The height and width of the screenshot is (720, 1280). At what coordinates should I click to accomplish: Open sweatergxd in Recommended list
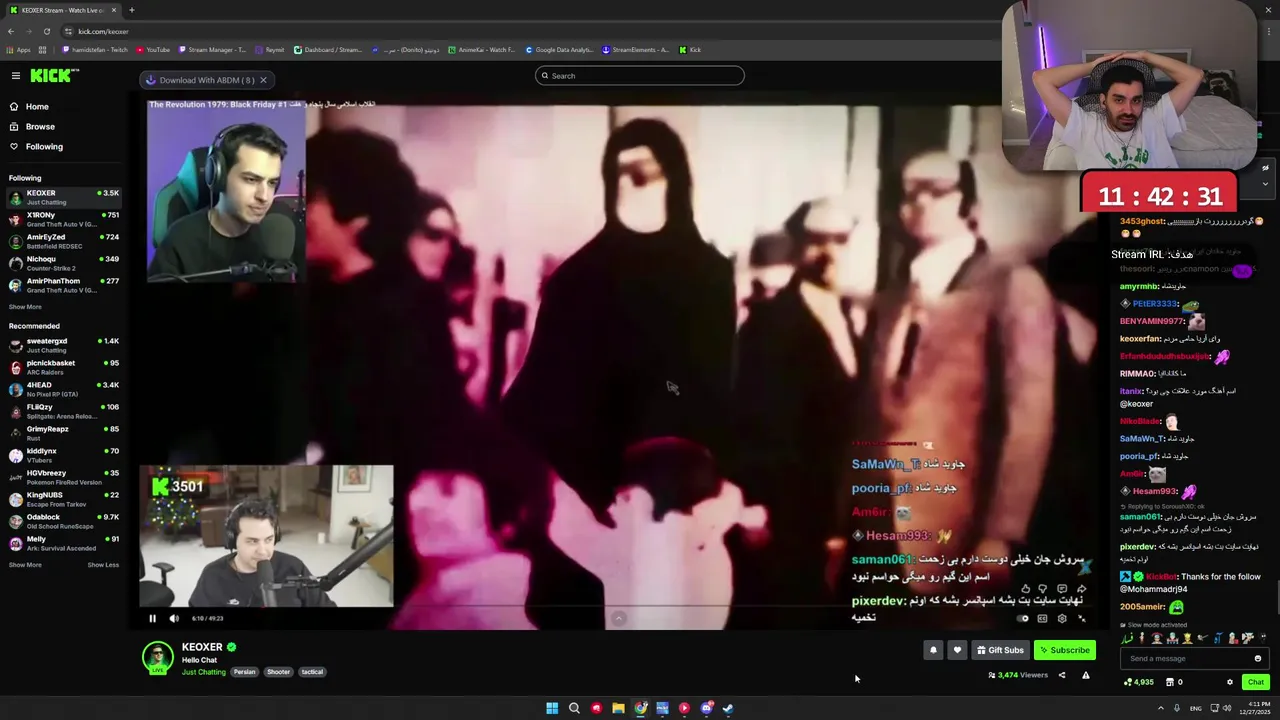(x=64, y=345)
